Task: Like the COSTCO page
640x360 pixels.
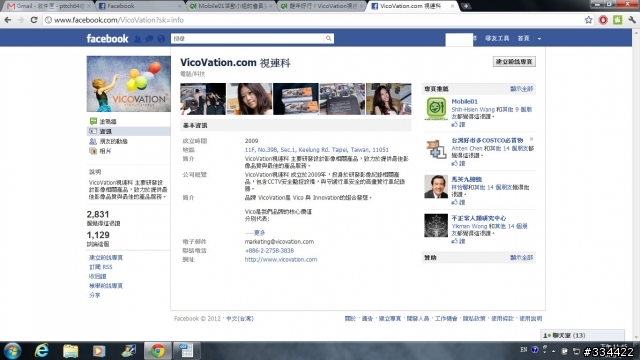Action: 458,163
